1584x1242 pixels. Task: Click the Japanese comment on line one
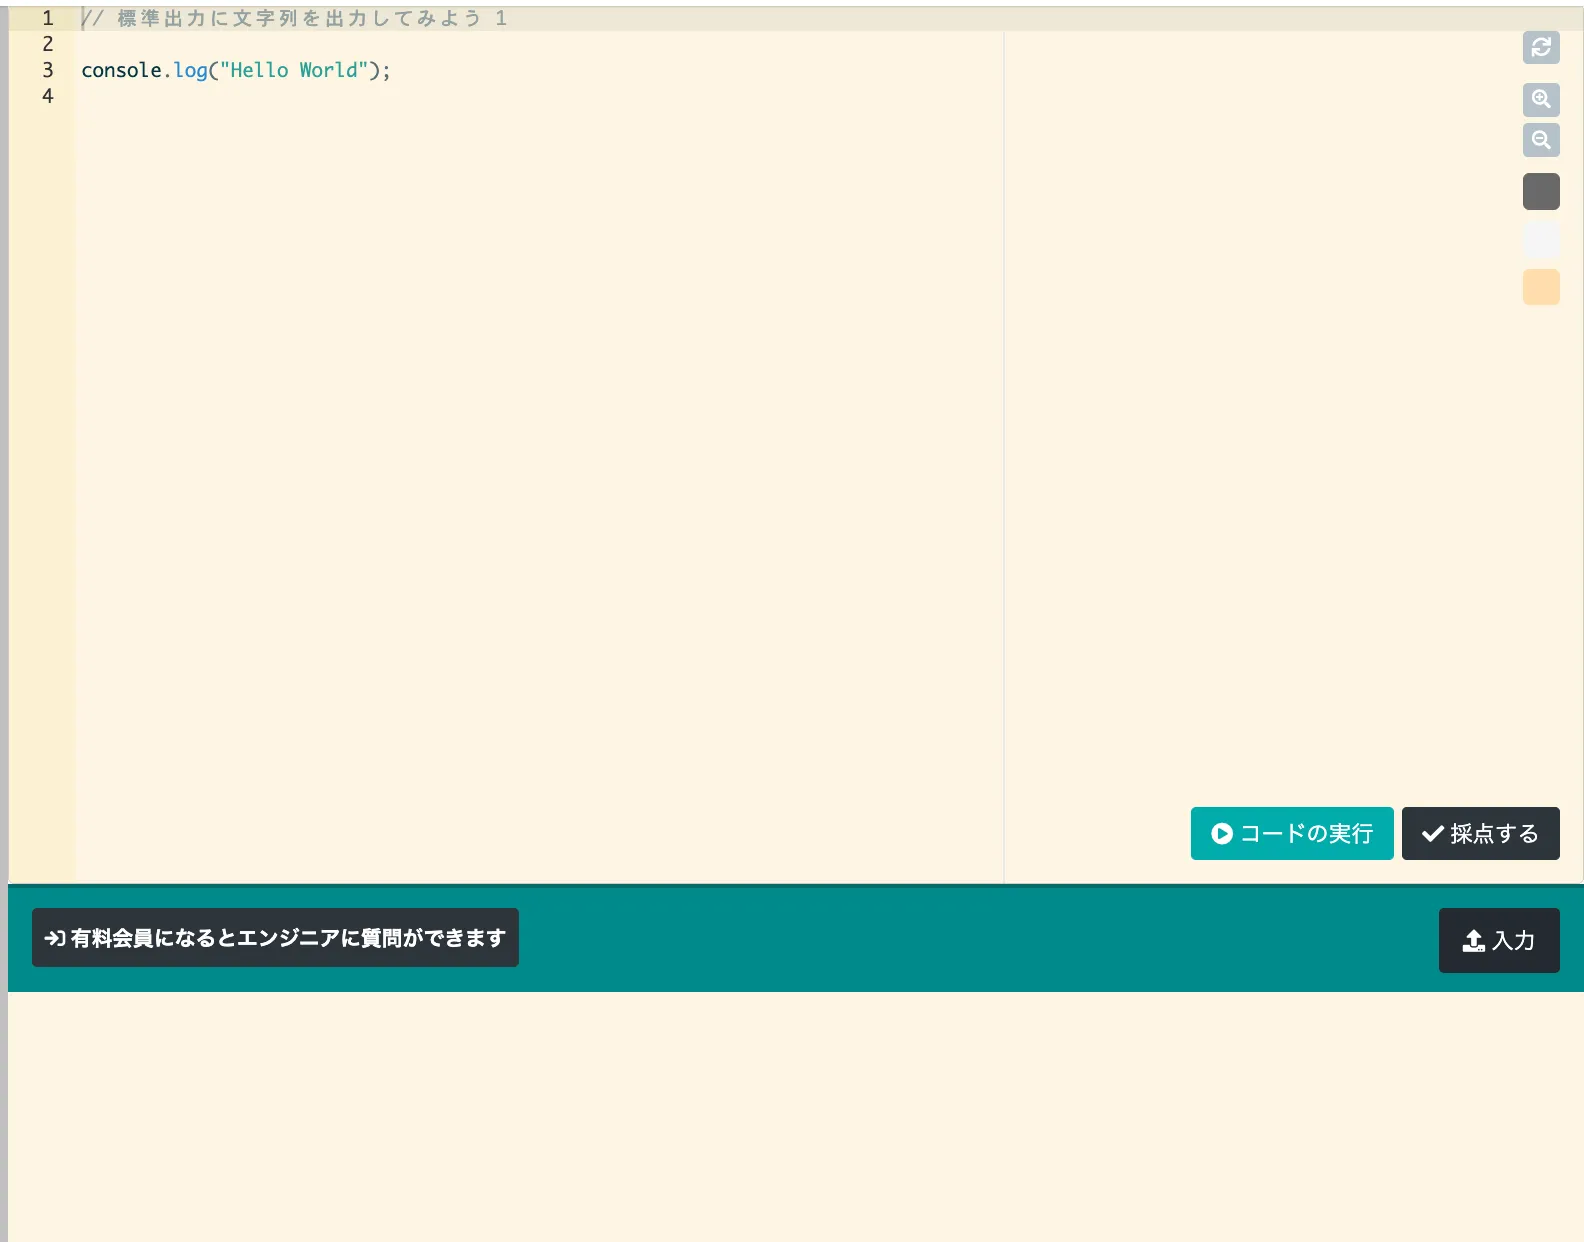pos(300,18)
